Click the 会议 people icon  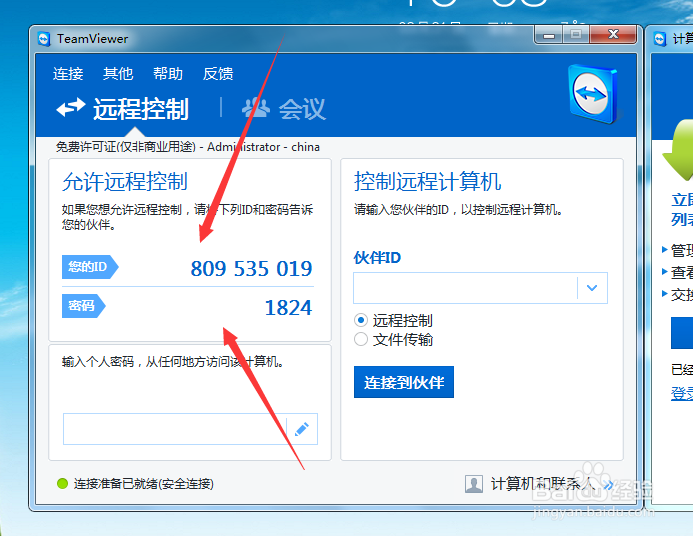point(256,108)
